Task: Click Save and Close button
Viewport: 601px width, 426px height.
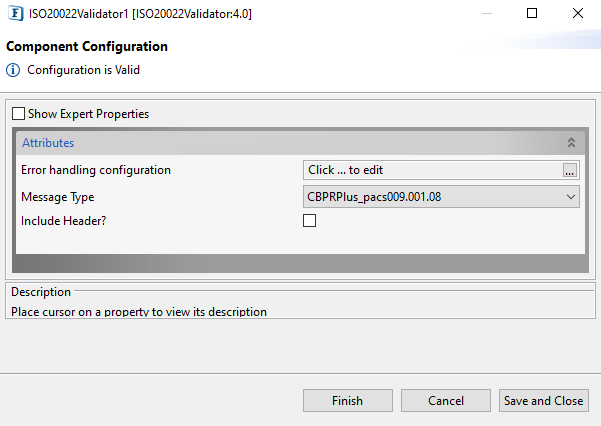Action: click(x=544, y=401)
